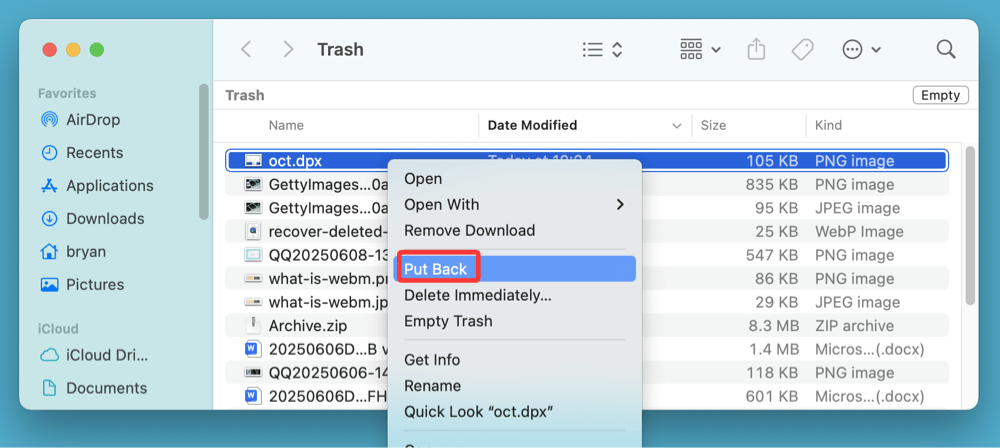Image resolution: width=1000 pixels, height=448 pixels.
Task: Click the Search magnifier icon
Action: pyautogui.click(x=945, y=49)
